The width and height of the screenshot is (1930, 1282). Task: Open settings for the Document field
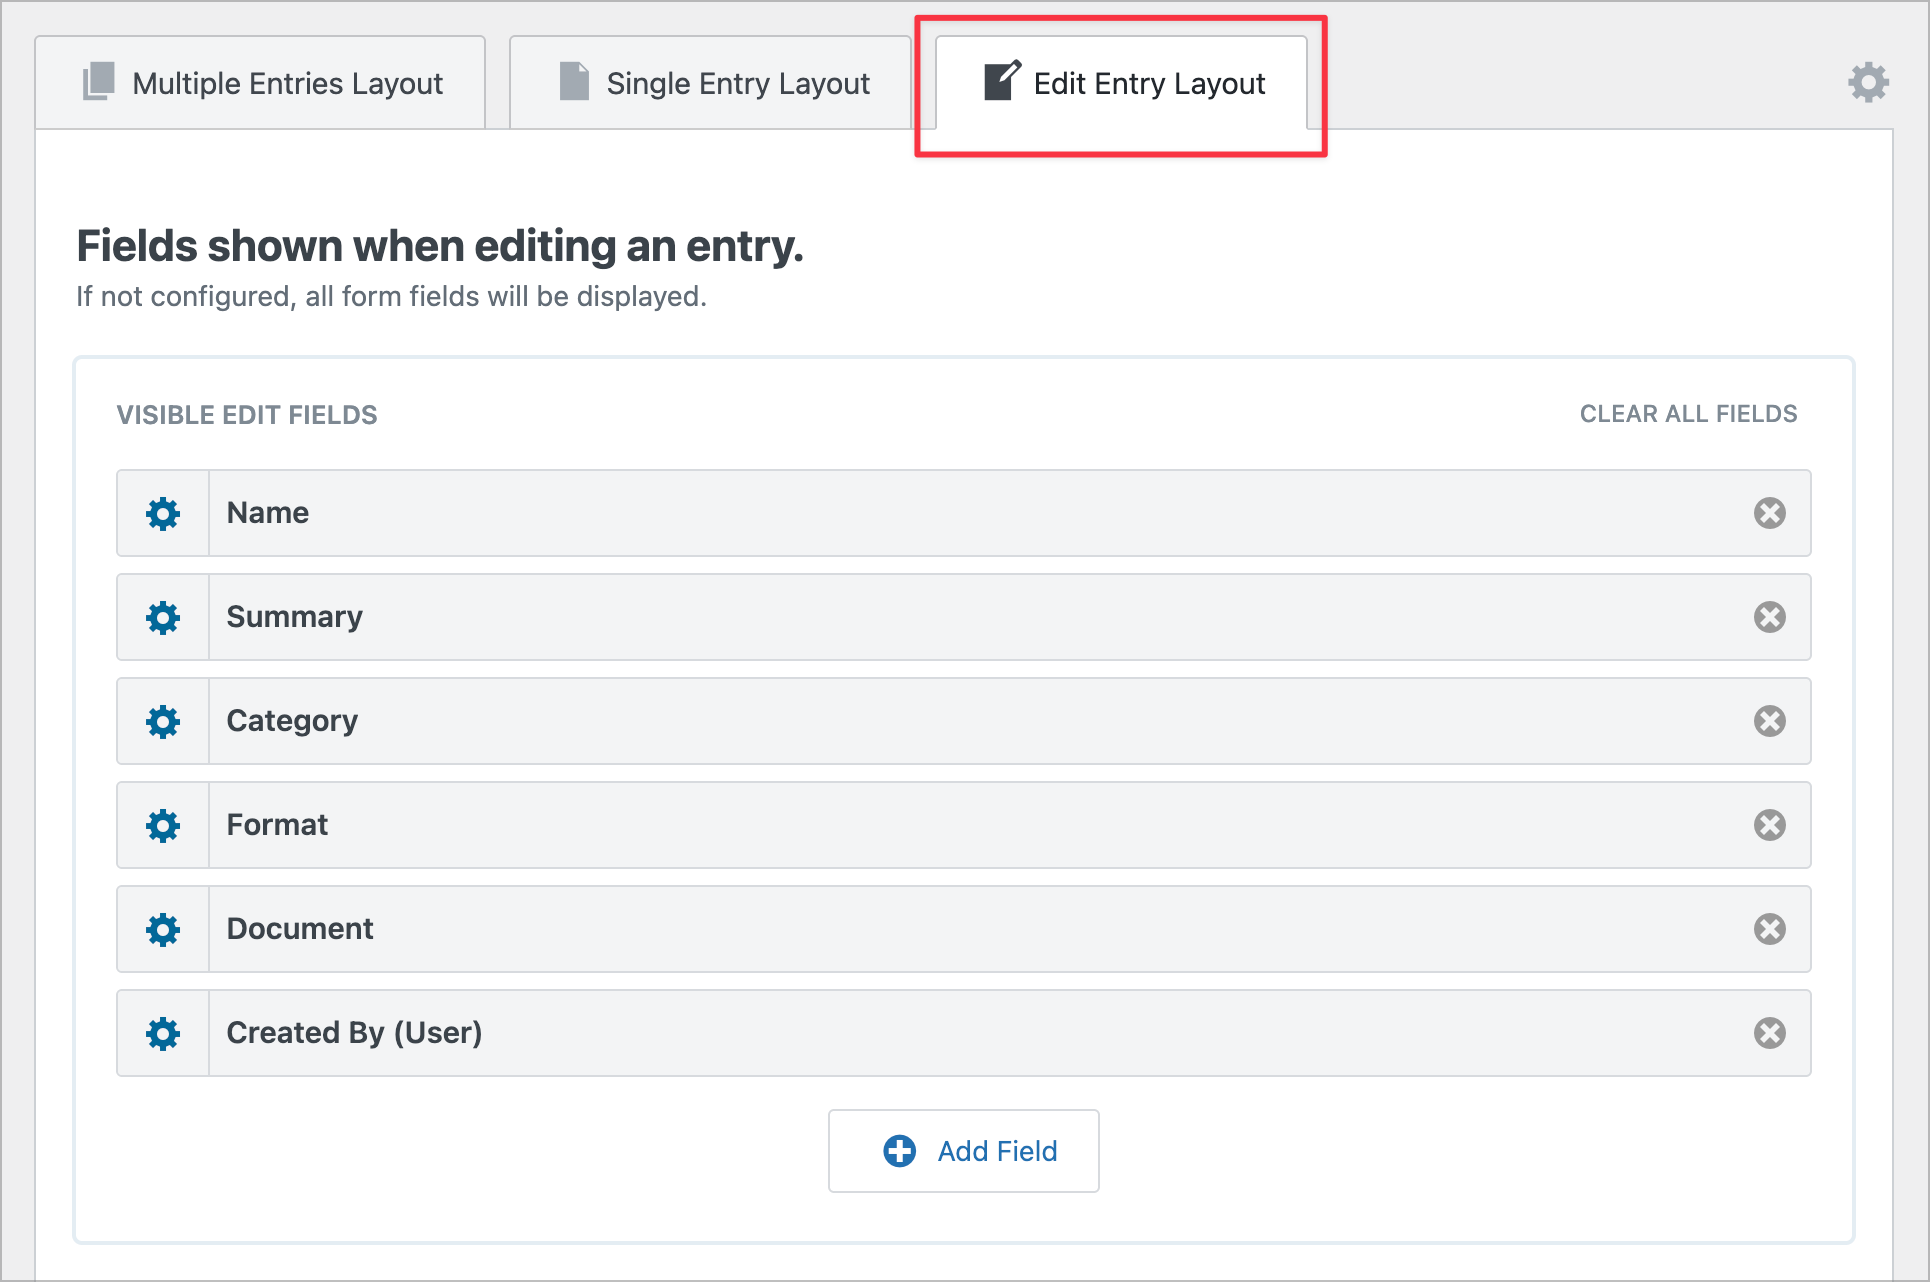tap(163, 929)
